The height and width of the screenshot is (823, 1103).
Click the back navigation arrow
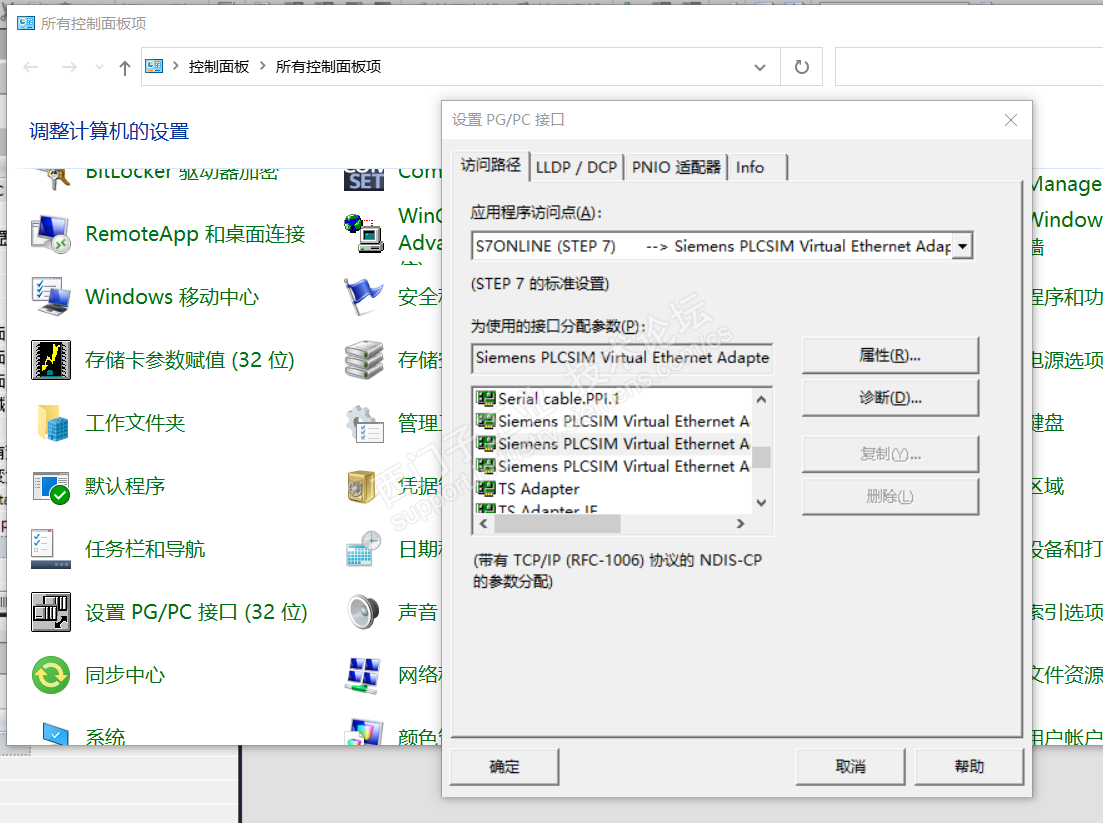[x=30, y=68]
